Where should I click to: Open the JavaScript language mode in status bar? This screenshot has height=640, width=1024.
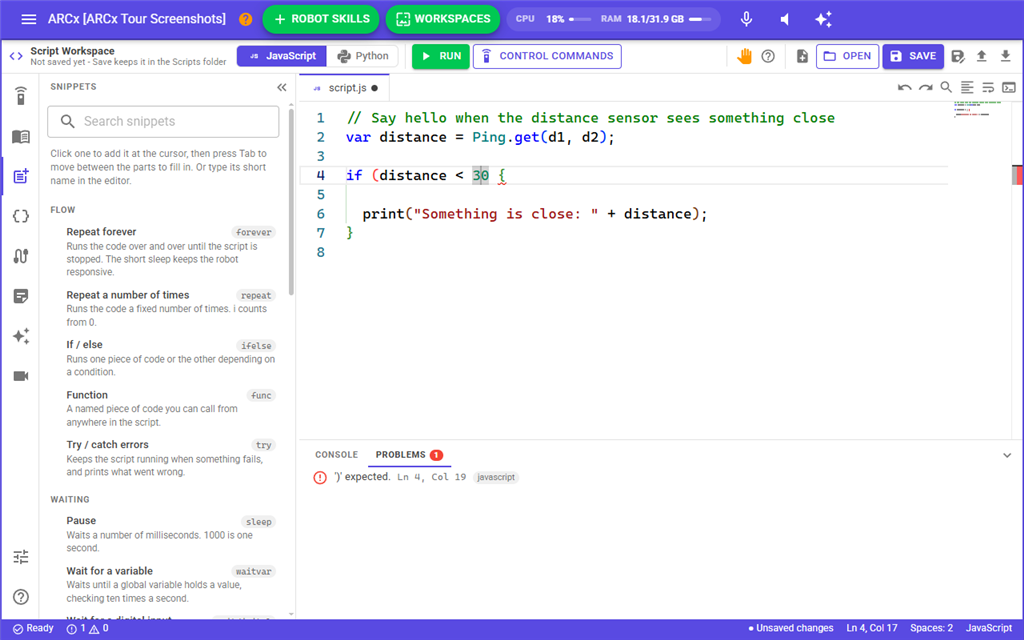click(989, 628)
